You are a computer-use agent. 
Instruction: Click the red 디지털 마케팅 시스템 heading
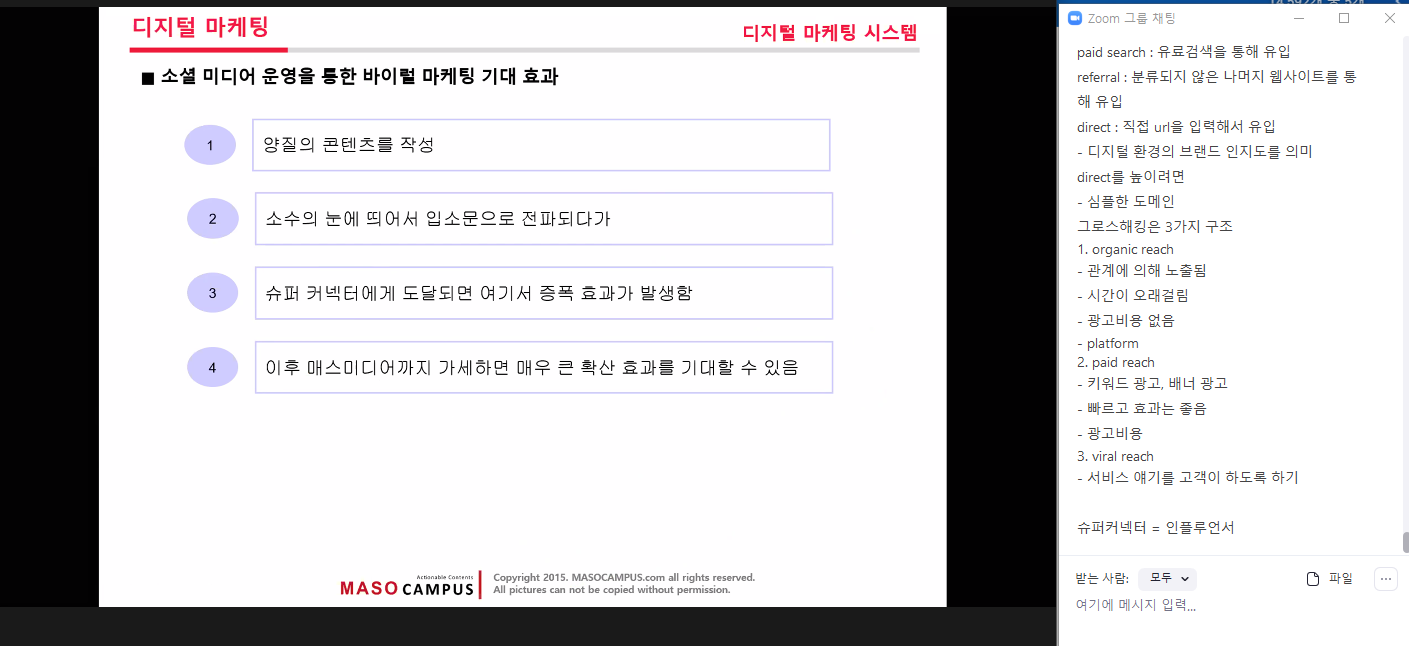point(829,32)
